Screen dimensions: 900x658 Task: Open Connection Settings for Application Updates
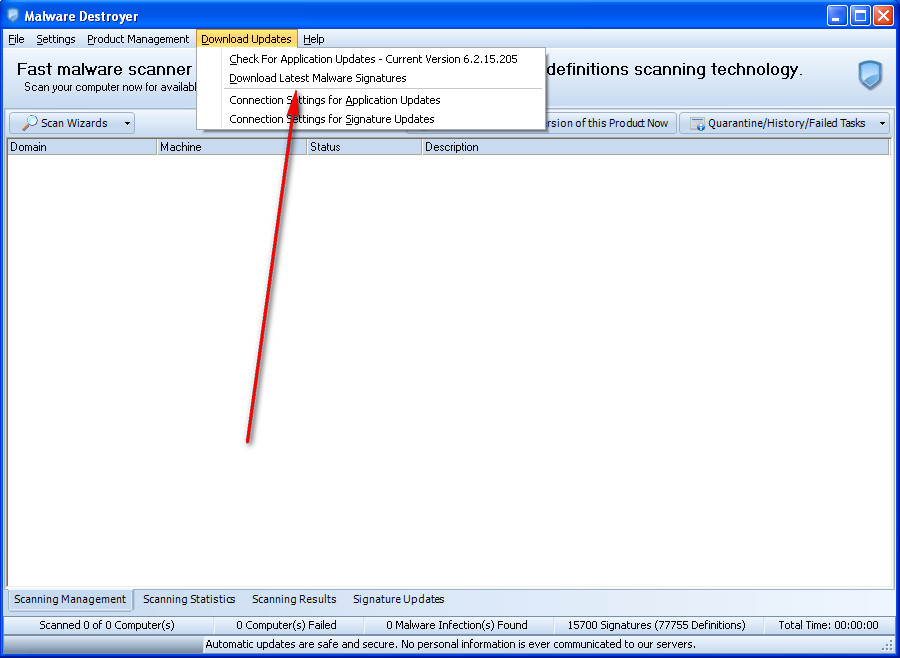335,100
